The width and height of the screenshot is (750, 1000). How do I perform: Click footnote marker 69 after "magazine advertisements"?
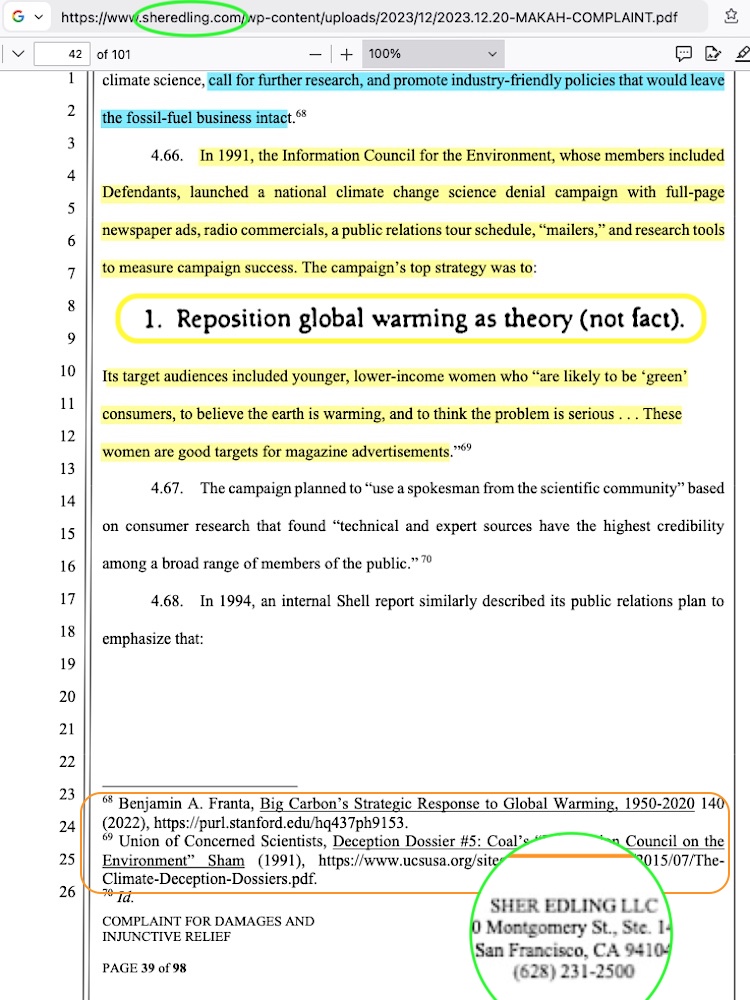click(x=465, y=447)
